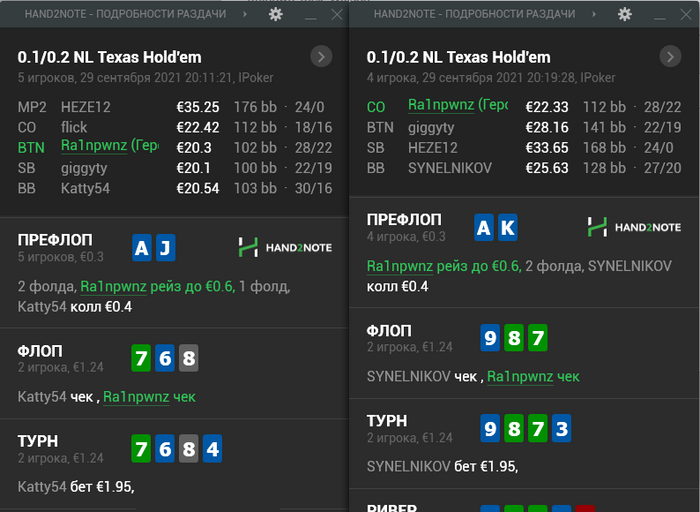Click Ra1npwnz check action on right flop
This screenshot has height=512, width=700.
click(x=533, y=377)
